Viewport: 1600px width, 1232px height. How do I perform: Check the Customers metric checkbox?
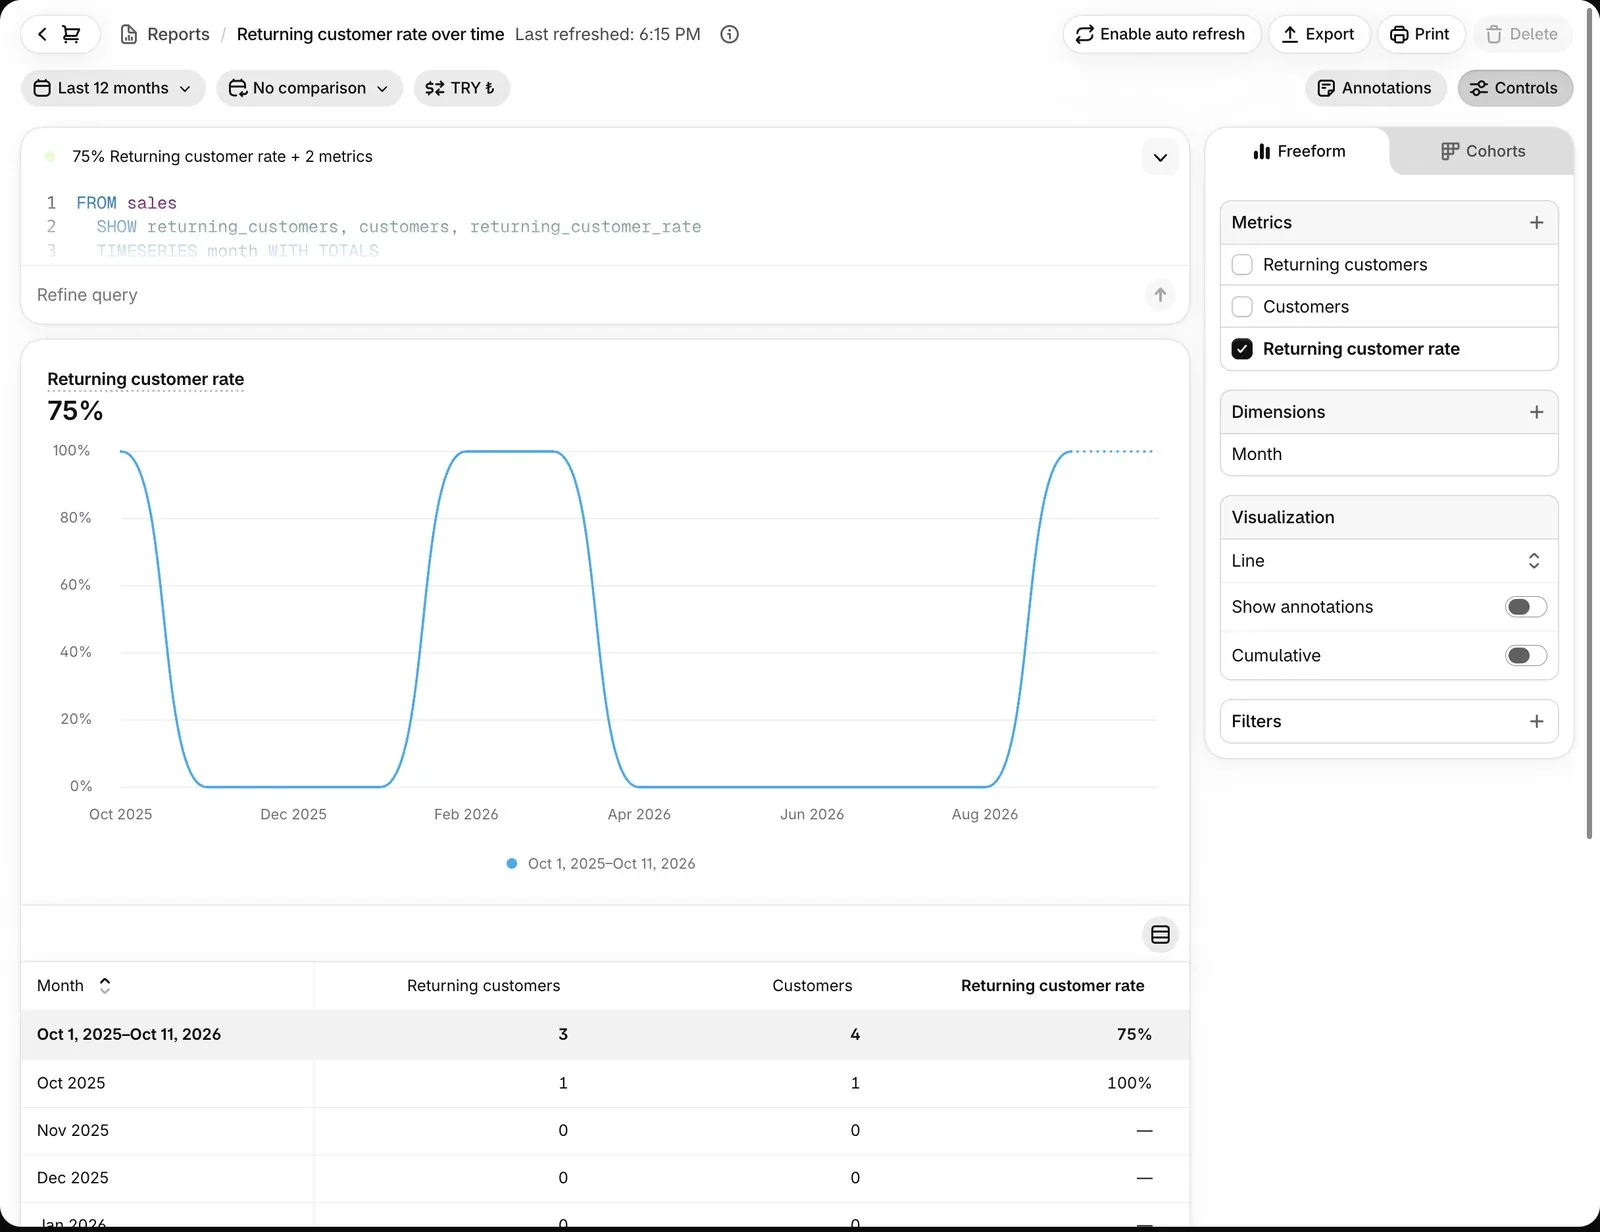(1242, 307)
